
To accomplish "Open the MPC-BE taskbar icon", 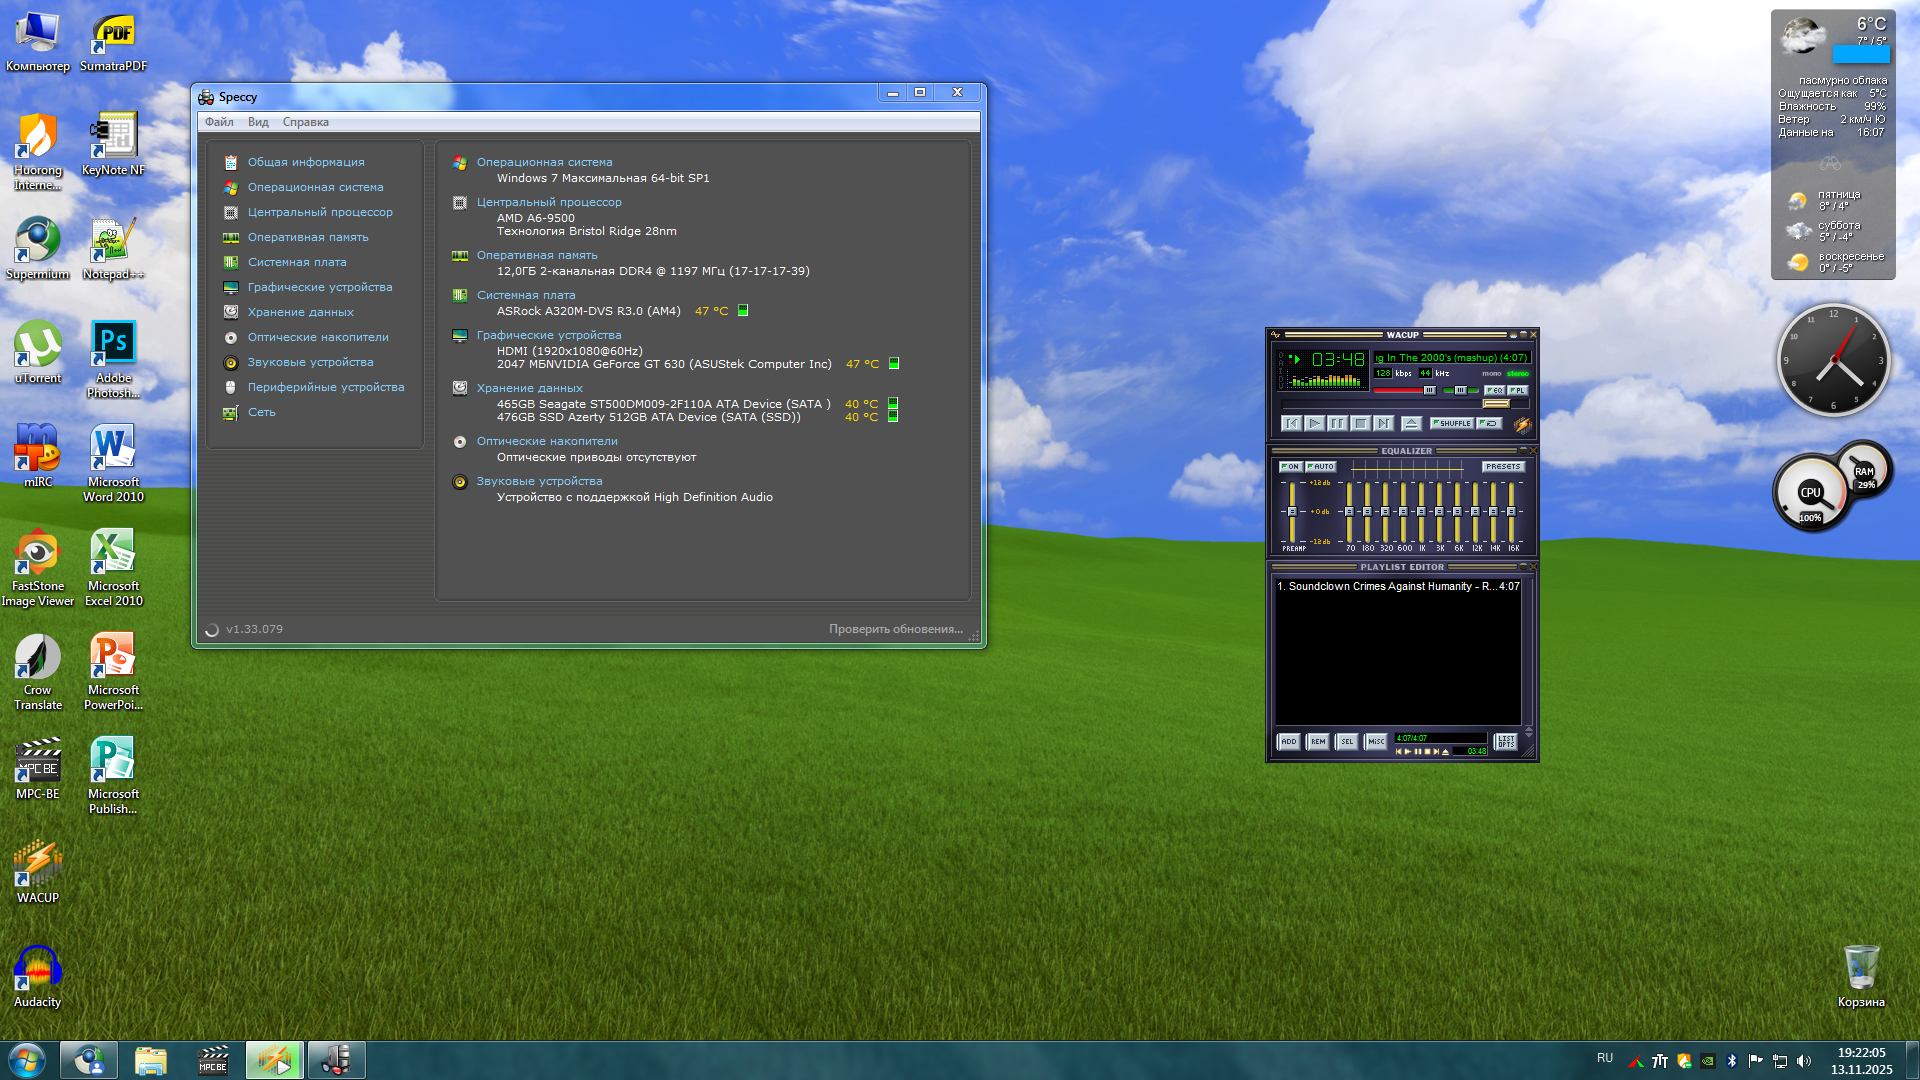I will [x=213, y=1060].
